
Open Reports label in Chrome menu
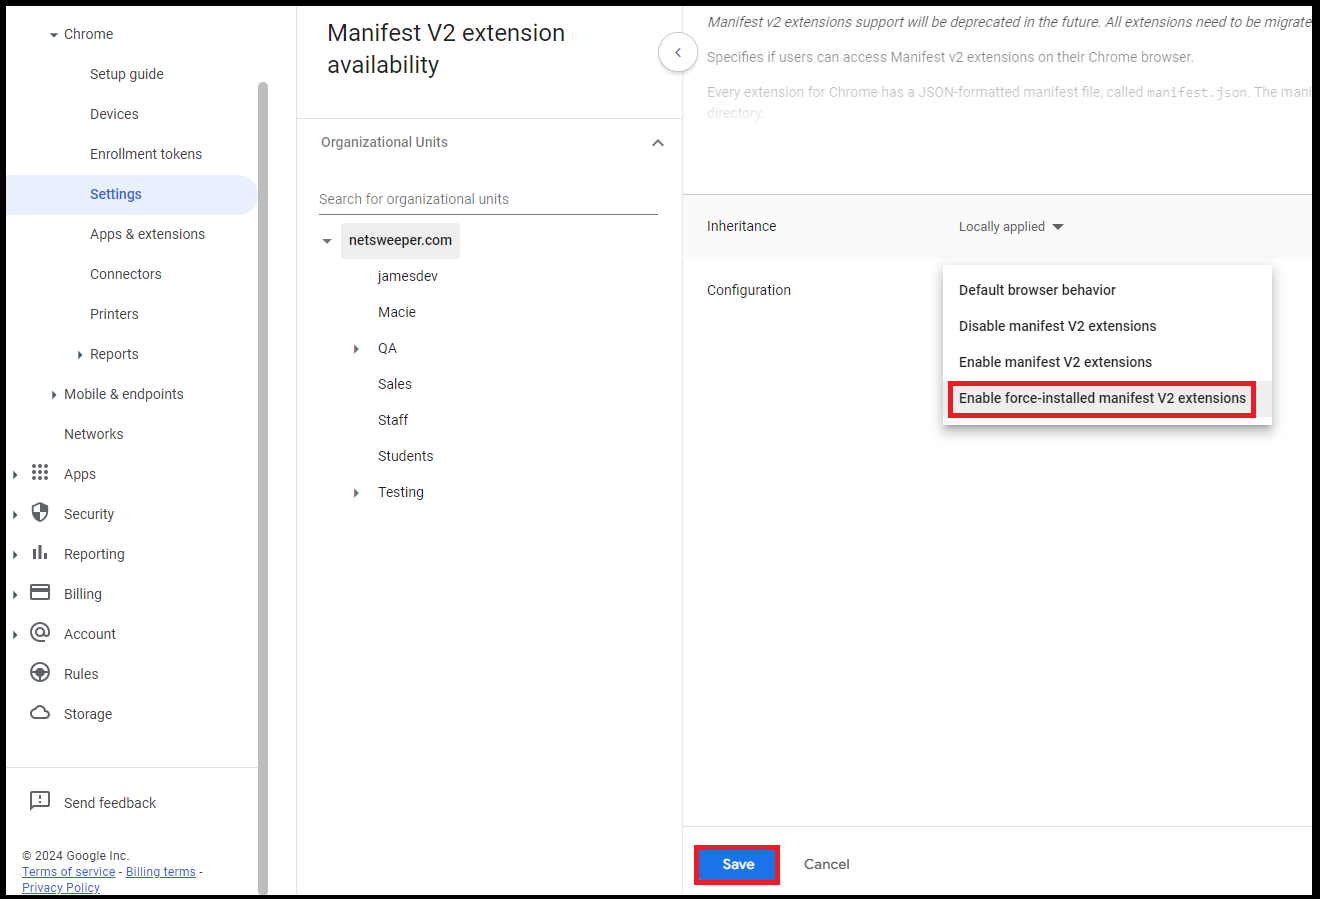click(x=114, y=354)
